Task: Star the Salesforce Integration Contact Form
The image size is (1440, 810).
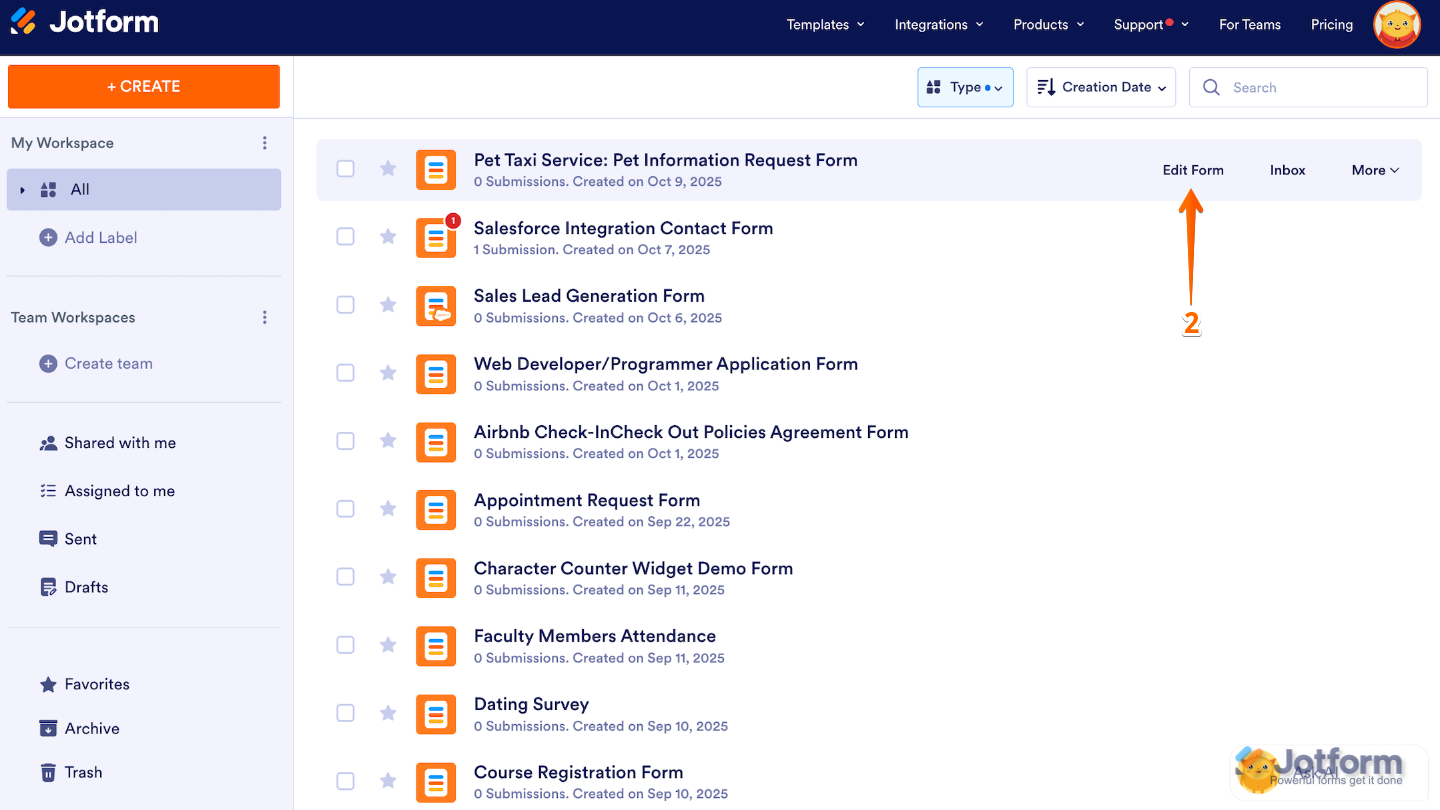Action: (x=388, y=236)
